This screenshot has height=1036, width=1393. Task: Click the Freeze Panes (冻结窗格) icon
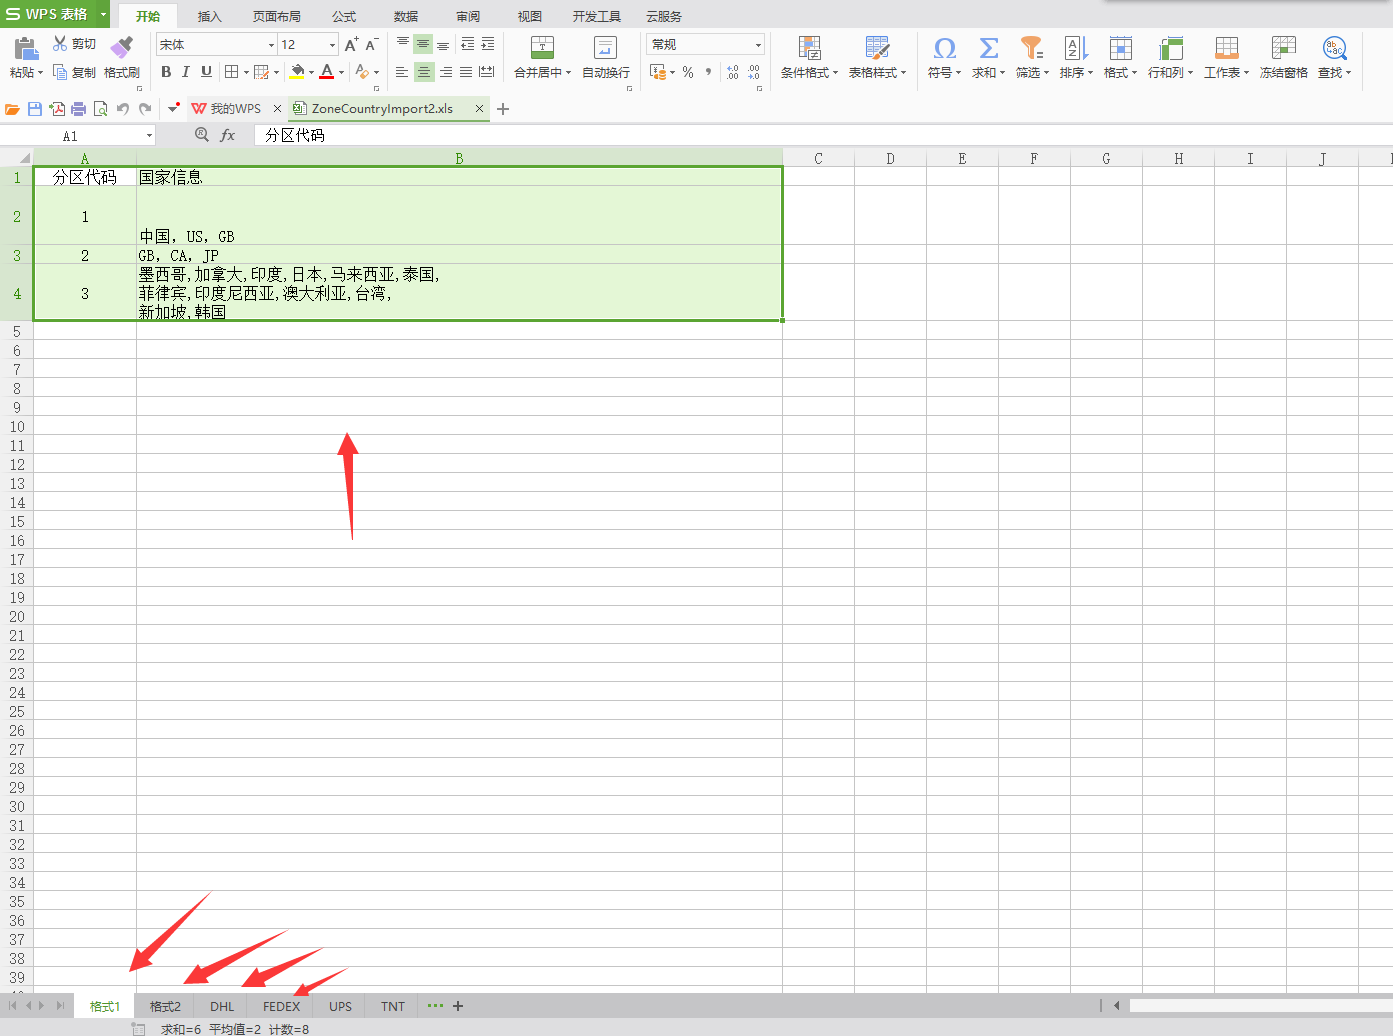[x=1283, y=48]
